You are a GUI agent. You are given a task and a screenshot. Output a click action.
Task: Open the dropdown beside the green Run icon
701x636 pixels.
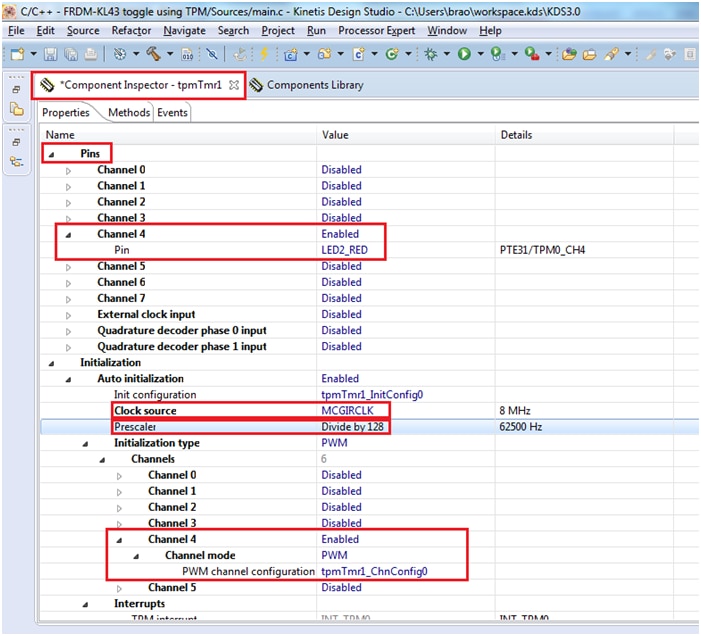click(x=481, y=54)
